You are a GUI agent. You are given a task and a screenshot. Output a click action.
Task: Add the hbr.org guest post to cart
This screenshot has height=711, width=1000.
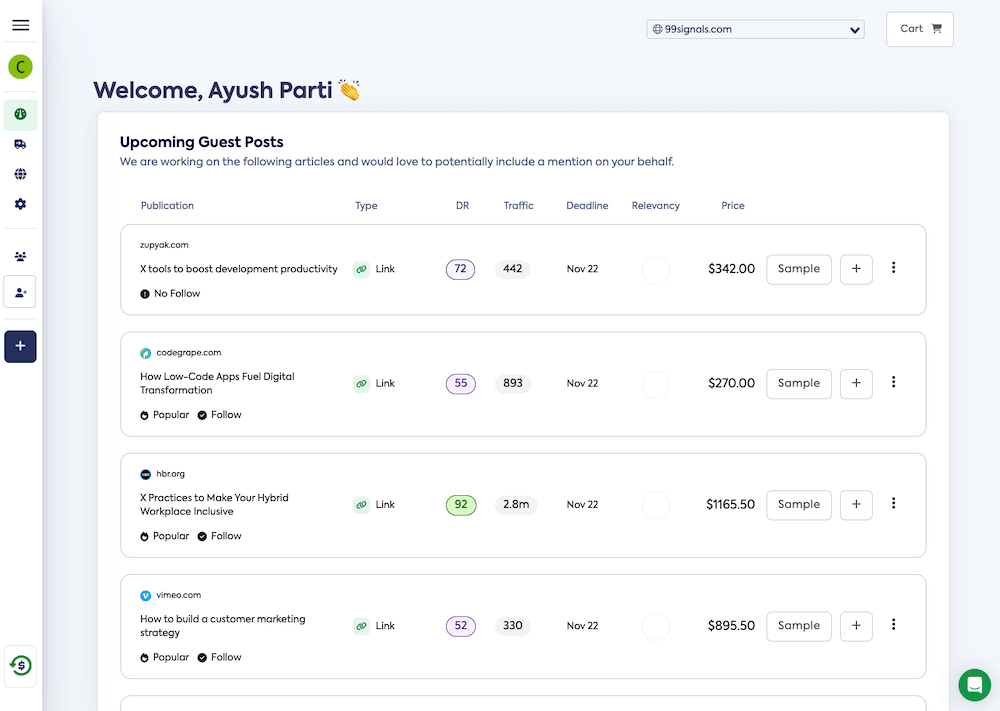pyautogui.click(x=856, y=505)
